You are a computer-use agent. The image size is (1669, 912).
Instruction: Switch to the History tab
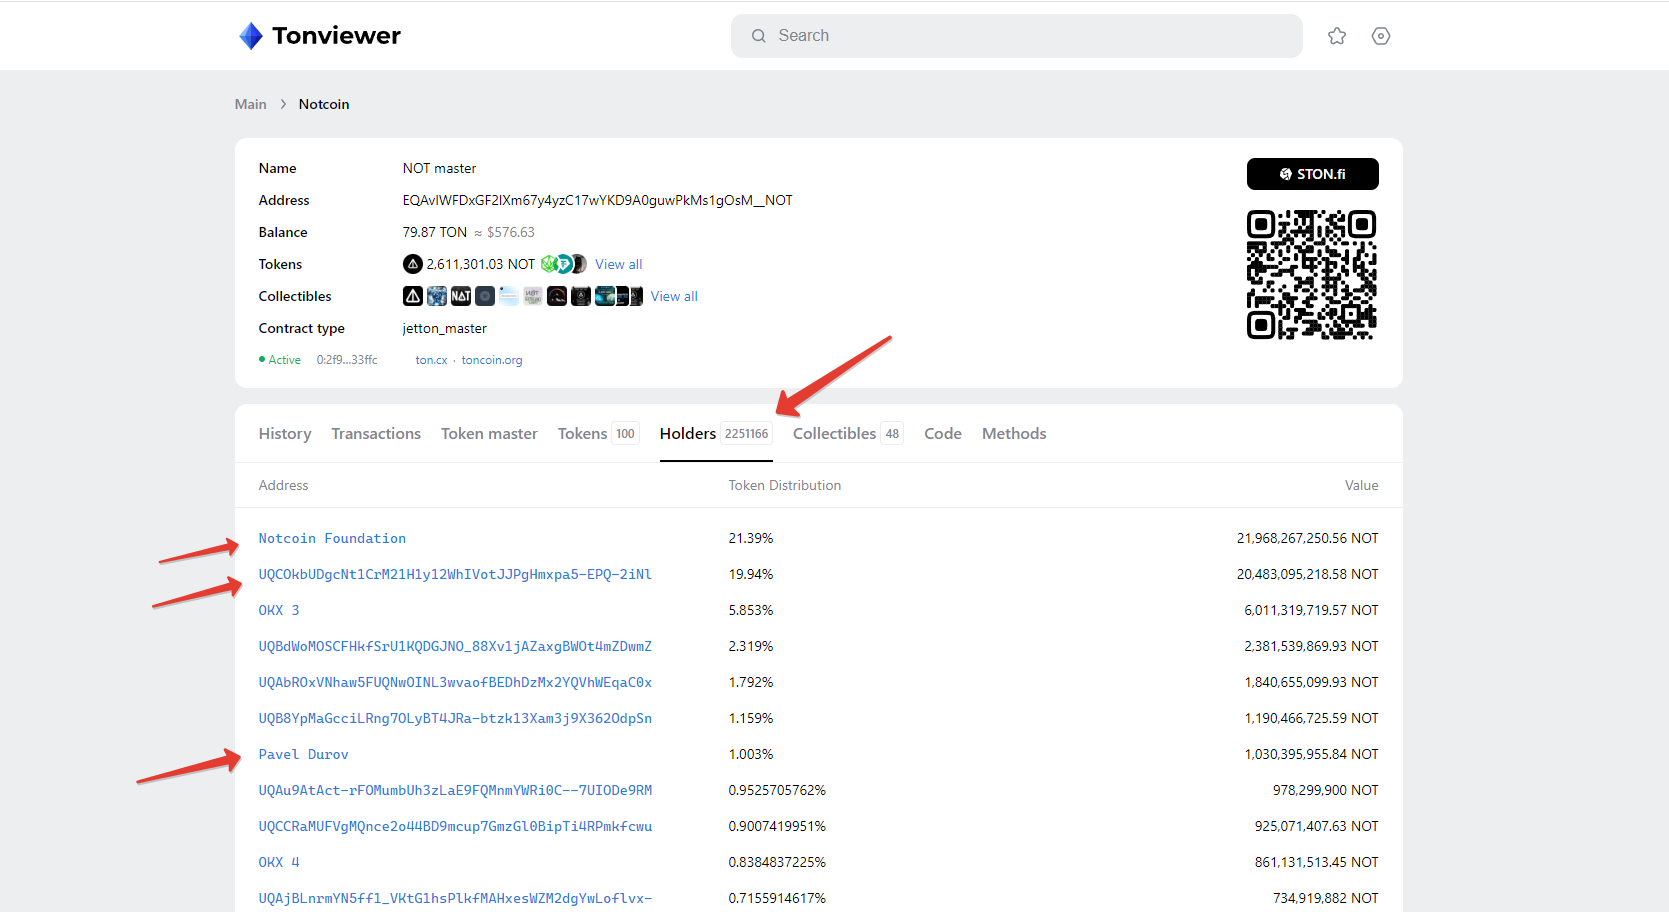click(285, 433)
